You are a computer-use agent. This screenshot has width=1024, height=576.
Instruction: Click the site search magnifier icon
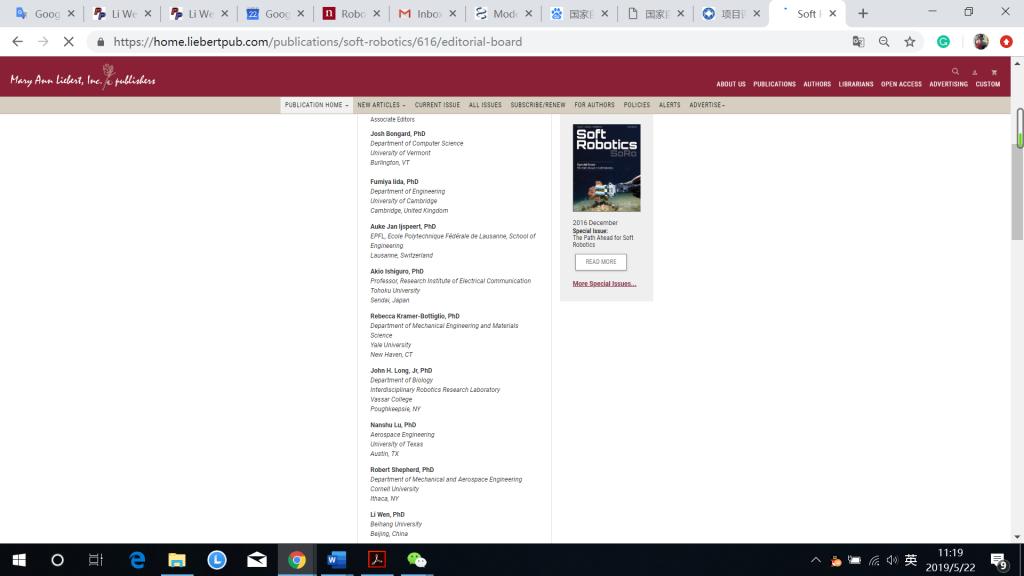click(x=955, y=72)
